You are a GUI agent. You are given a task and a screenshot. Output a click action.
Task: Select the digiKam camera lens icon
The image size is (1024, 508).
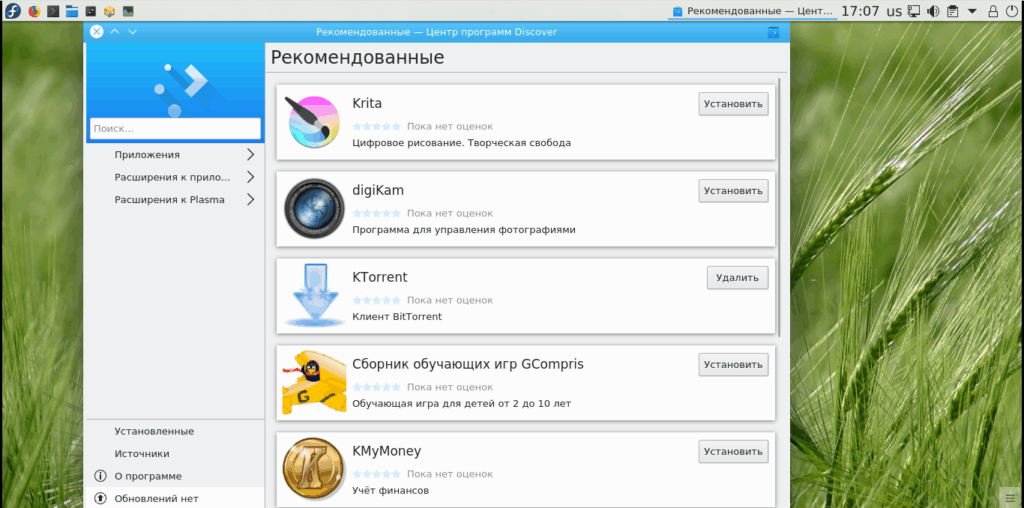(x=314, y=208)
